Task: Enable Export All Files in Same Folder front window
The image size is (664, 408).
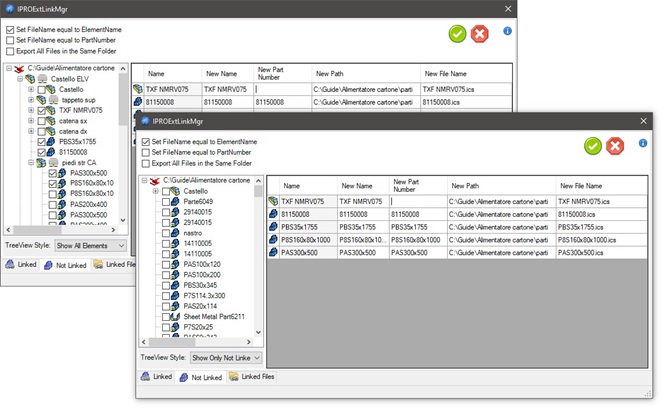Action: [145, 164]
